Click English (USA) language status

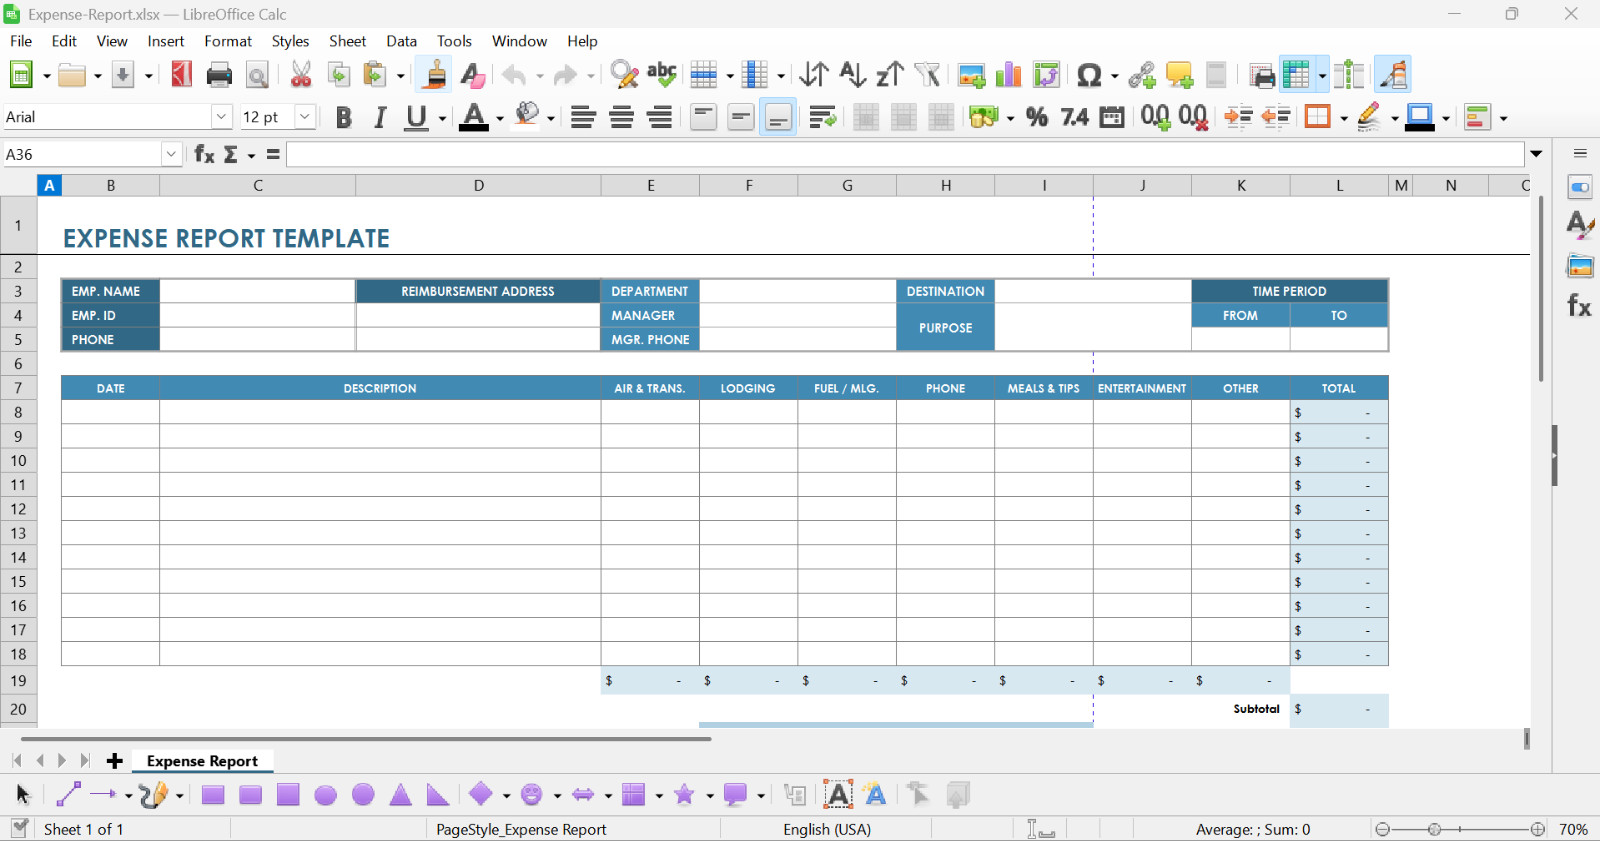point(827,830)
